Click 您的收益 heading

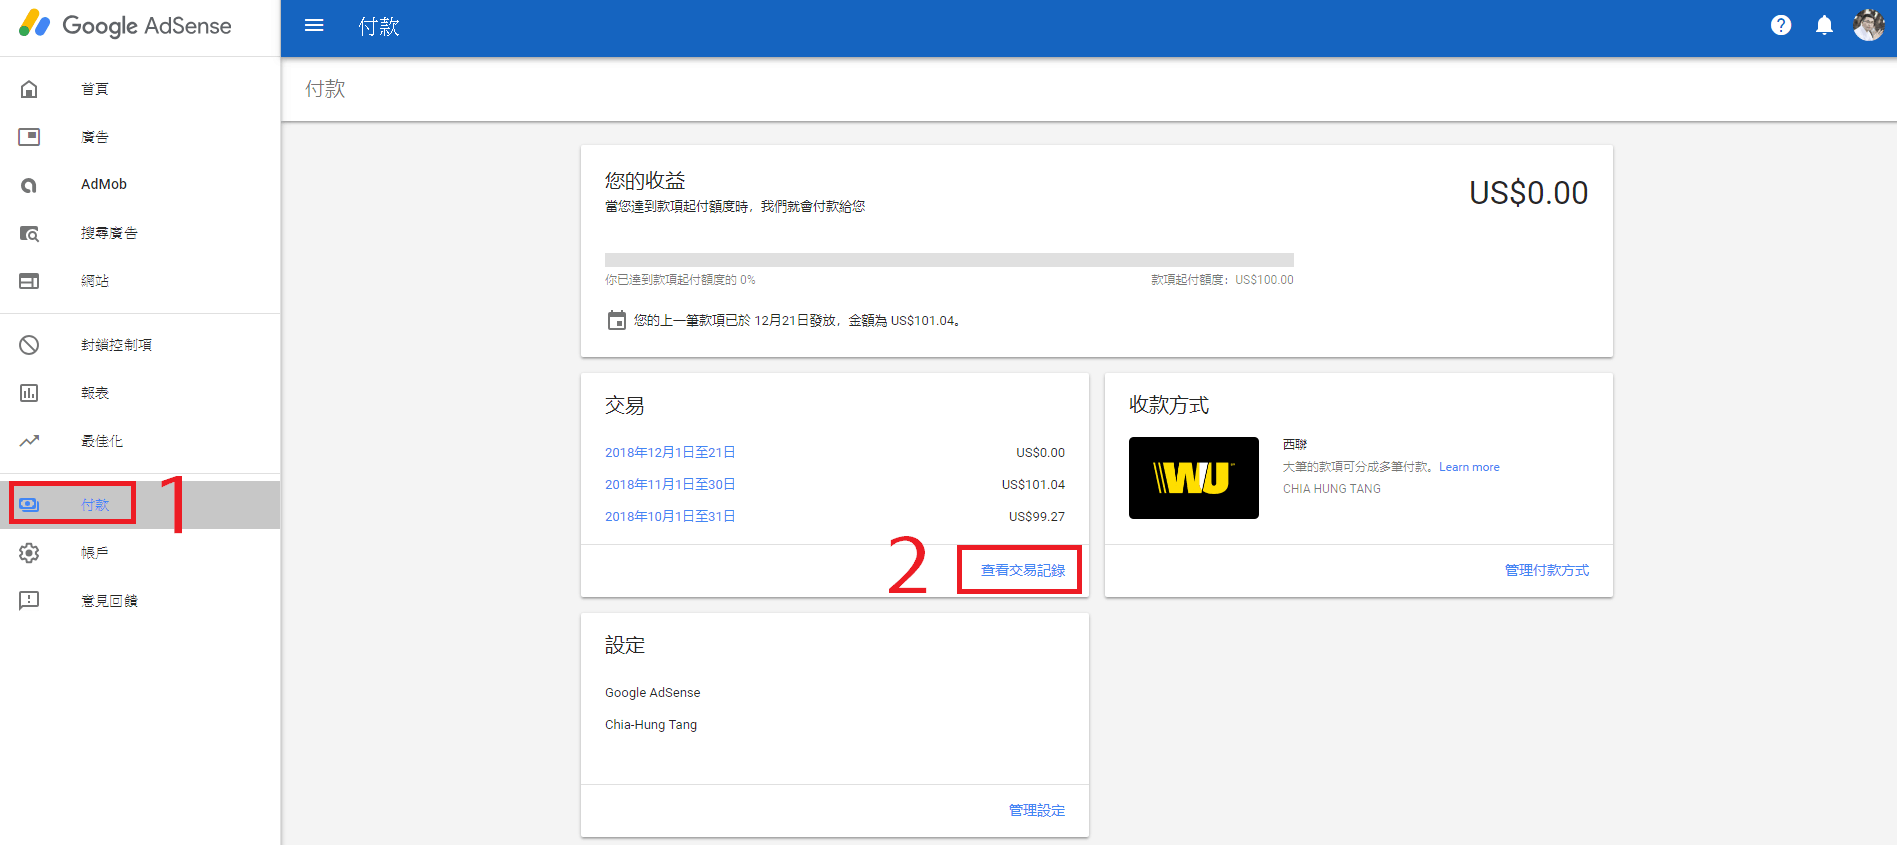coord(645,181)
